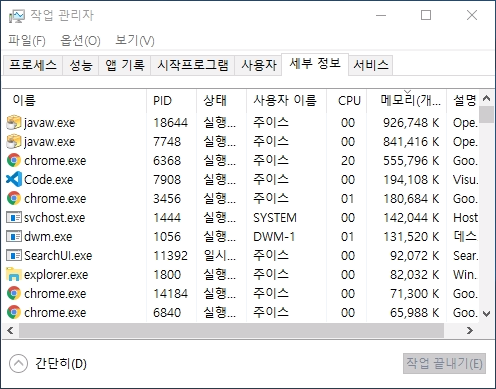Viewport: 496px width, 389px height.
Task: Switch to the 서비스 tab
Action: coord(371,65)
